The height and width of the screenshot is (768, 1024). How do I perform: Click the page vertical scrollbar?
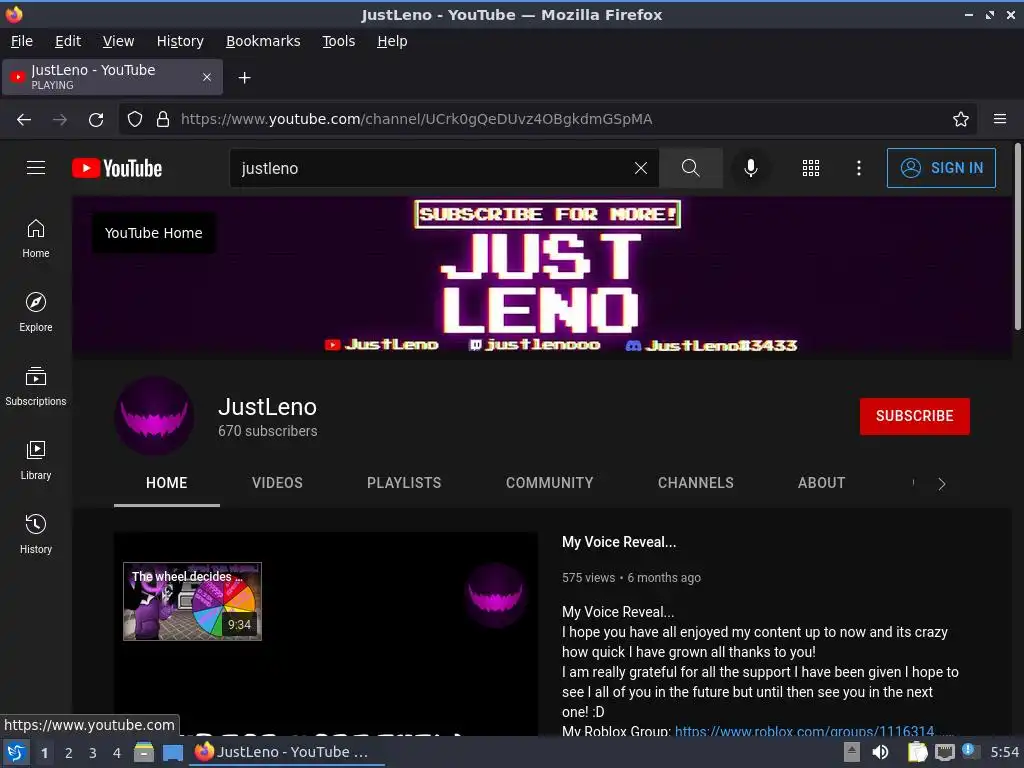point(1017,236)
